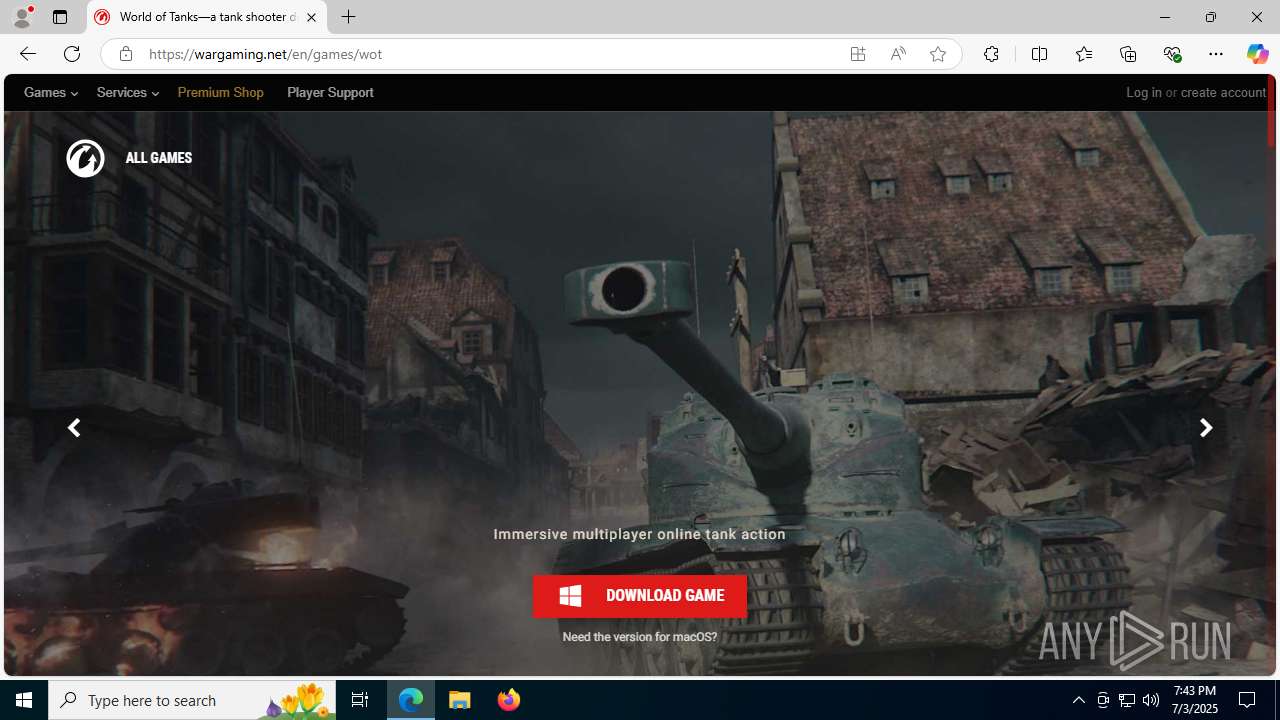This screenshot has width=1280, height=720.
Task: Open Player Support page
Action: tap(330, 92)
